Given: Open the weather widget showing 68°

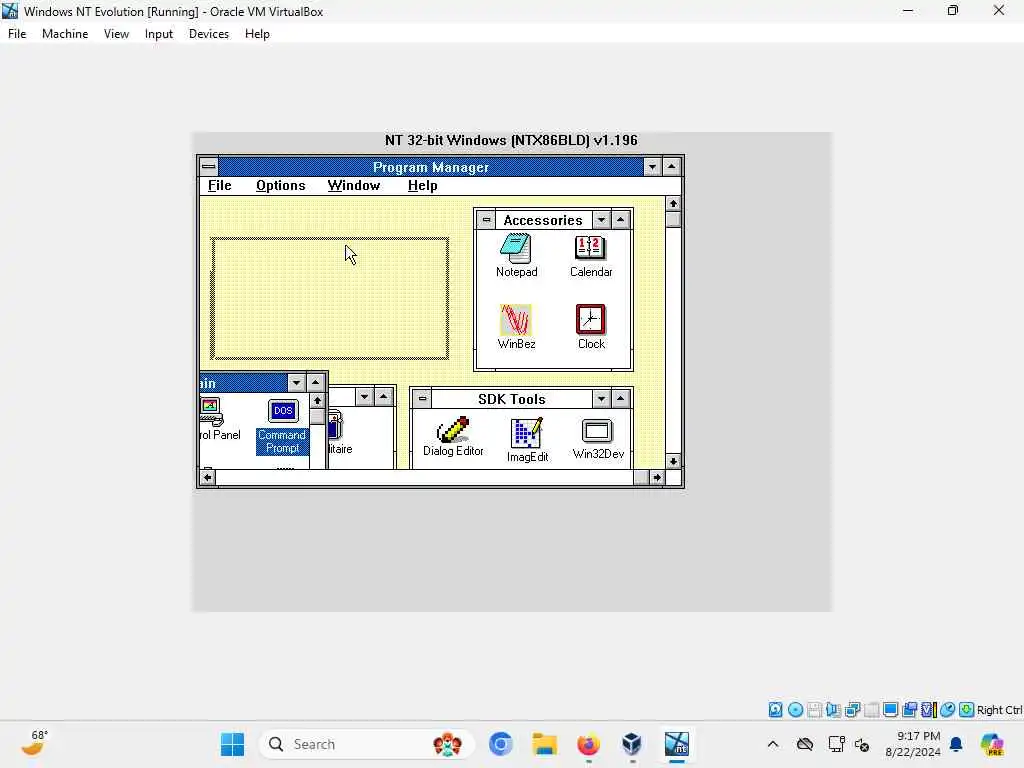Looking at the screenshot, I should point(34,744).
